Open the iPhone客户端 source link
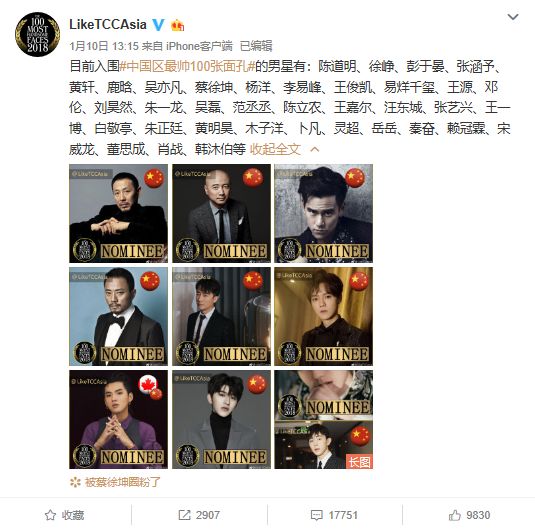535x530 pixels. [199, 46]
